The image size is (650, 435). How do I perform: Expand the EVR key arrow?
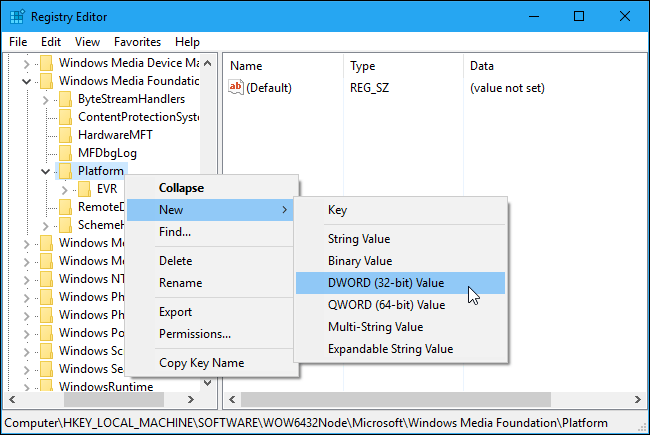pos(65,189)
